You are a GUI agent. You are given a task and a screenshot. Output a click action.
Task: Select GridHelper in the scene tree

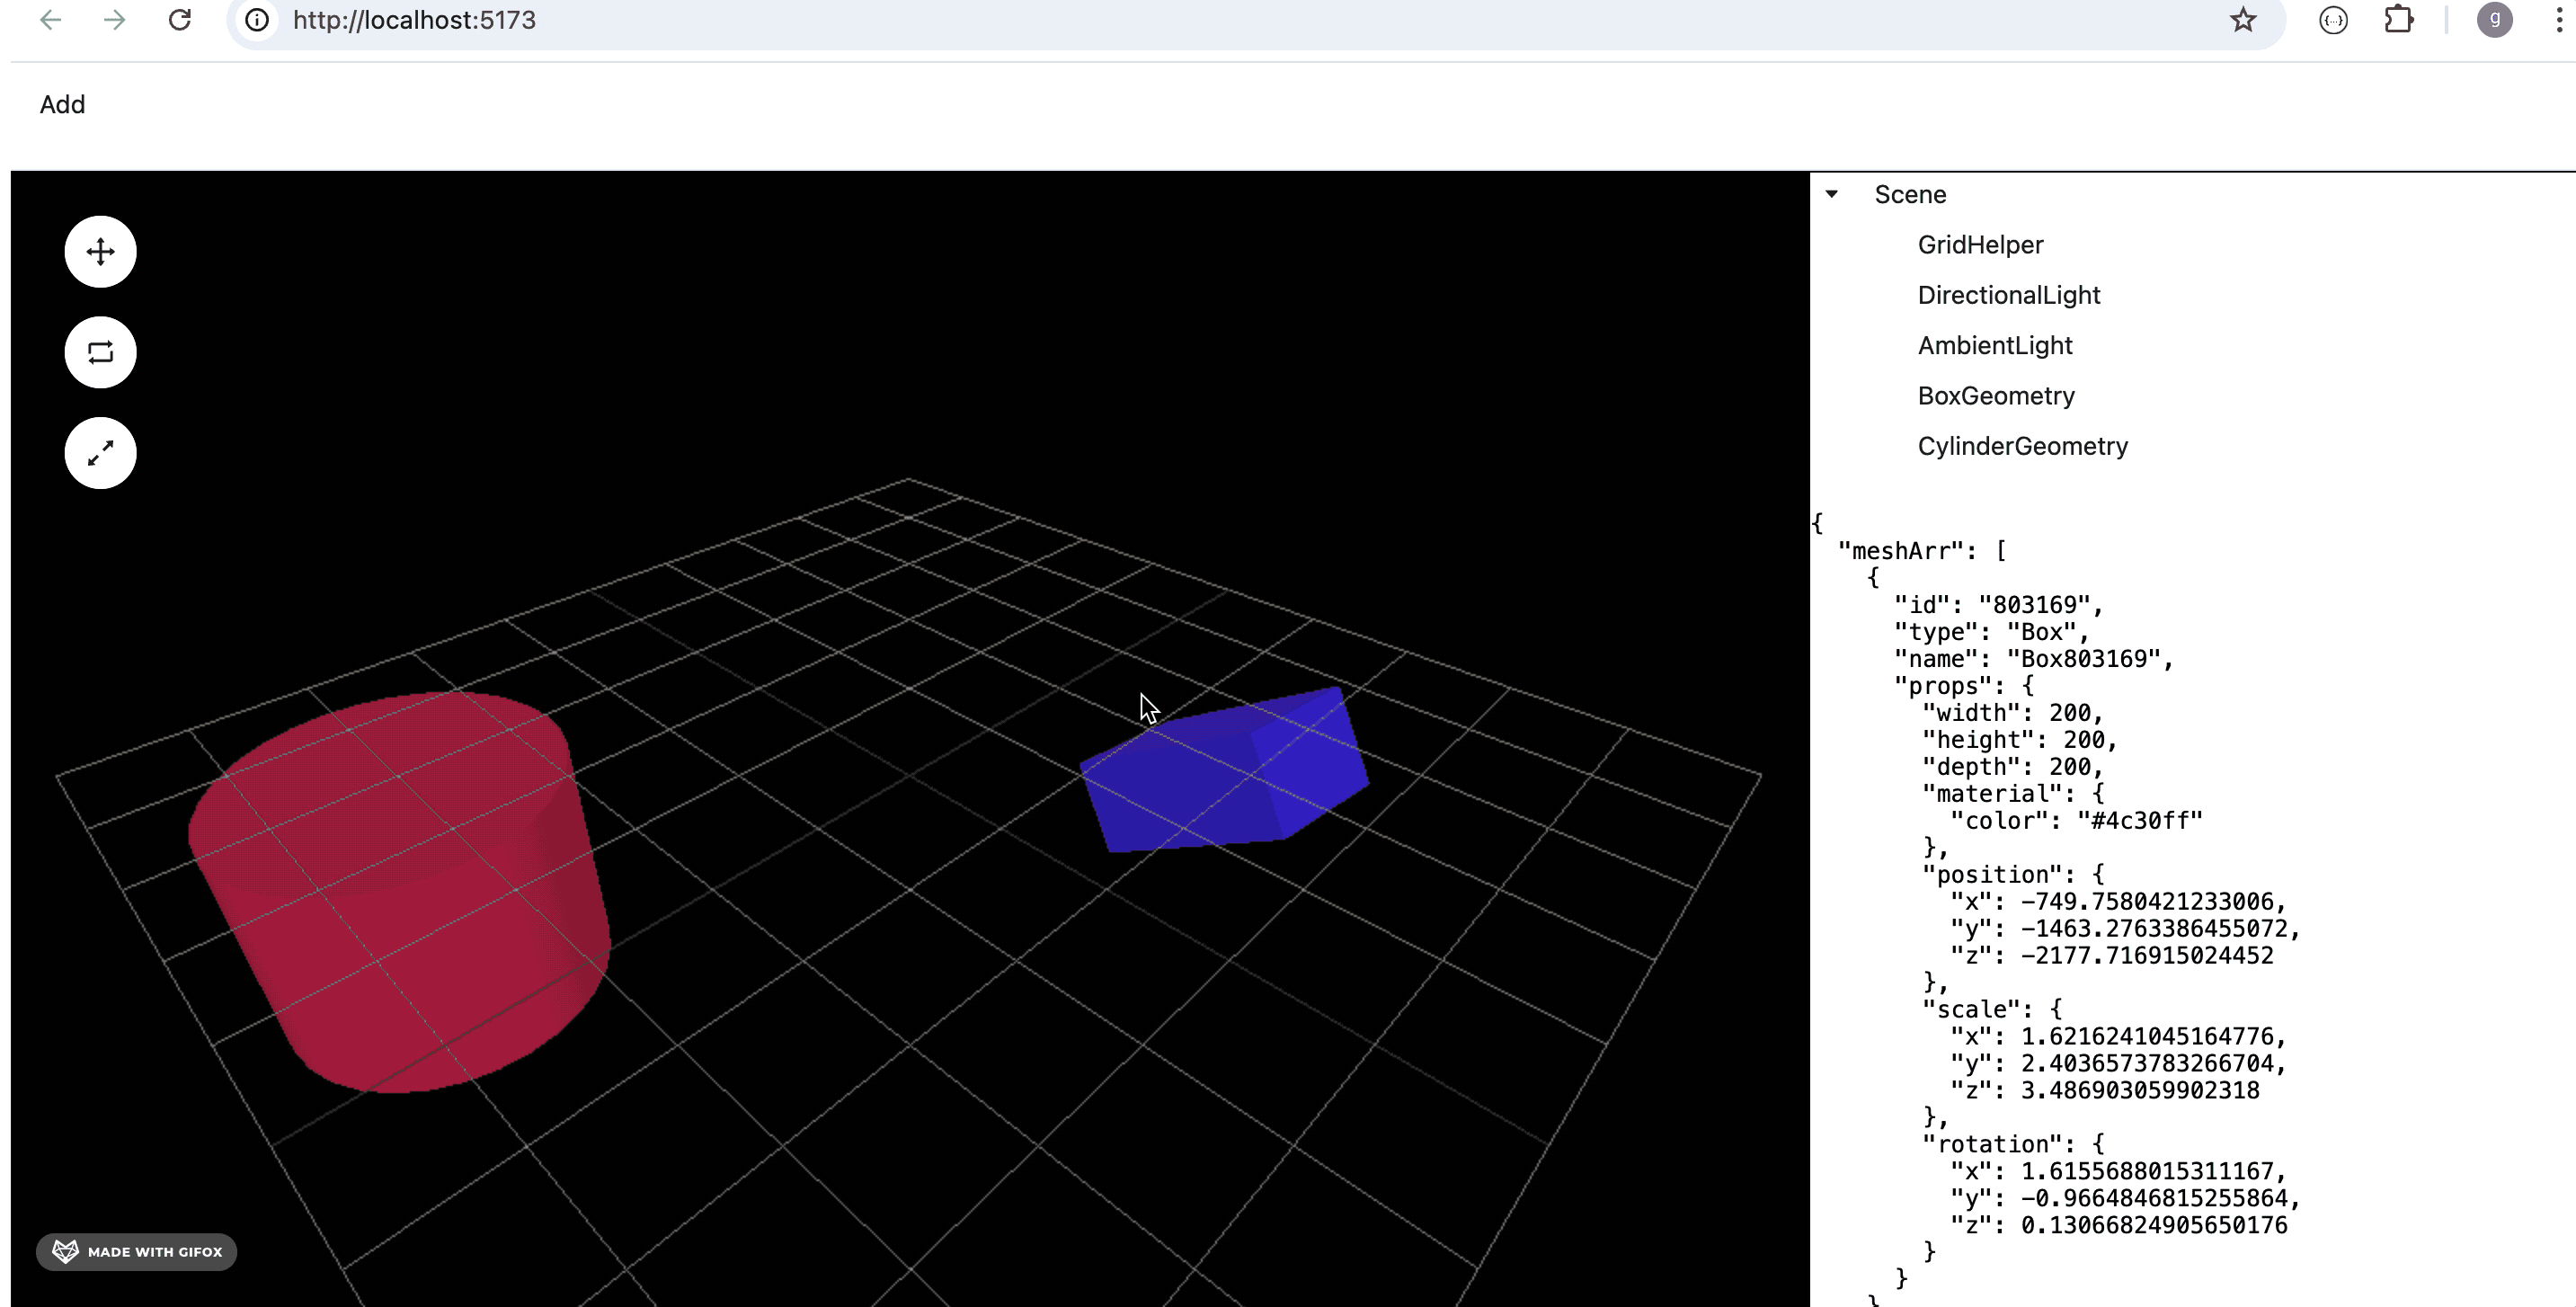coord(1980,245)
